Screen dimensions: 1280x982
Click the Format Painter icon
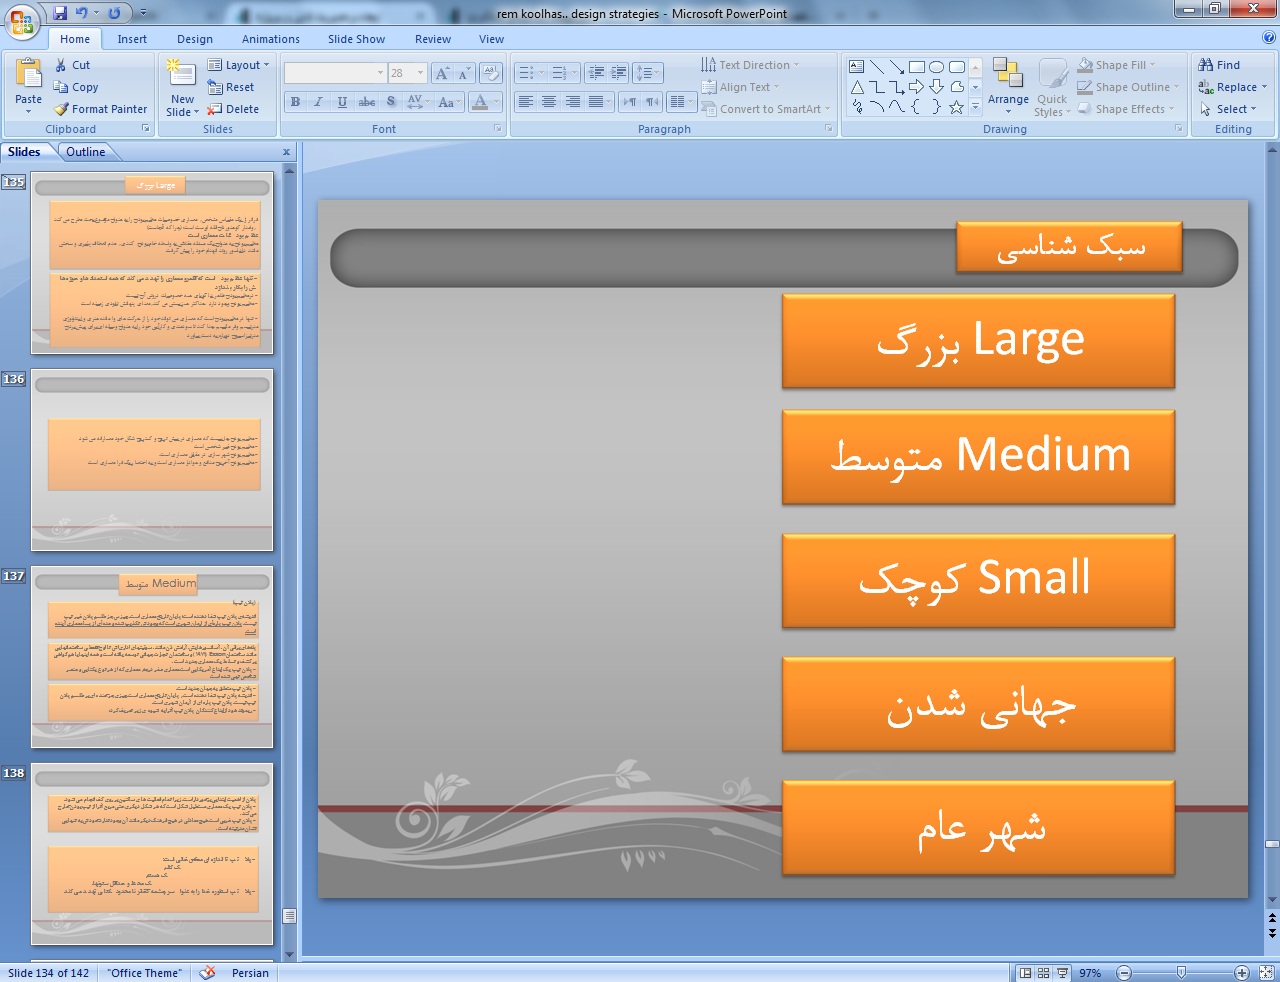click(x=61, y=109)
